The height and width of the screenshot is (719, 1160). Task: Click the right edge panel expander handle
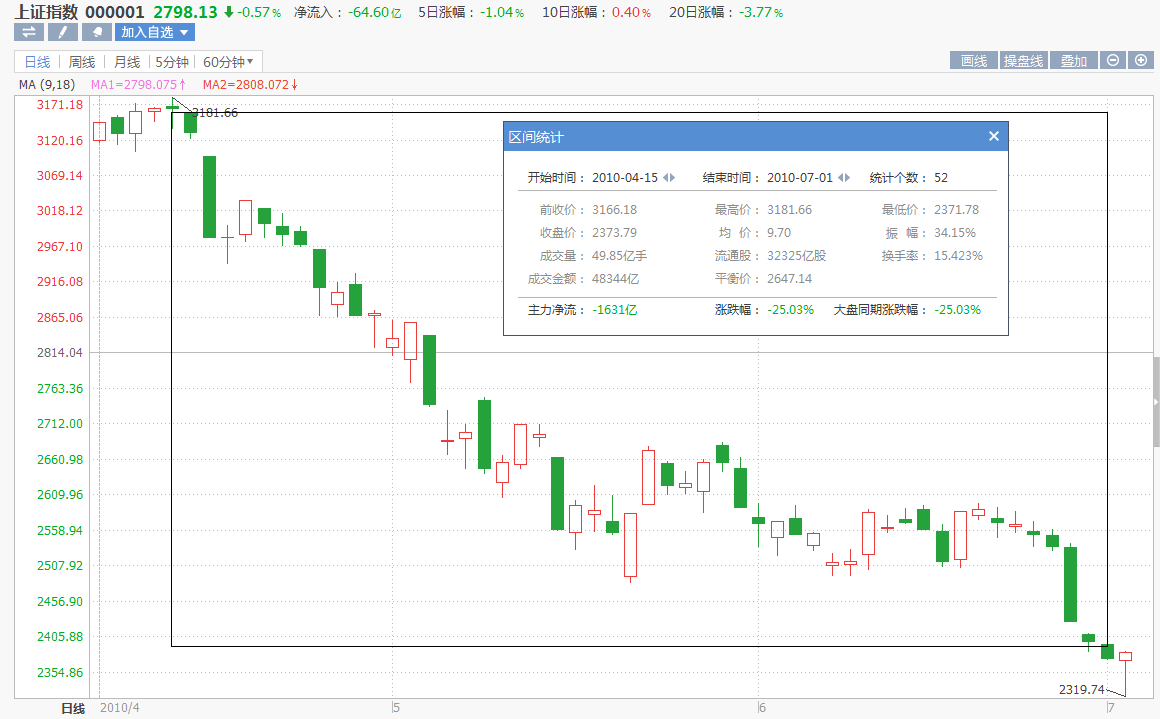[1156, 402]
